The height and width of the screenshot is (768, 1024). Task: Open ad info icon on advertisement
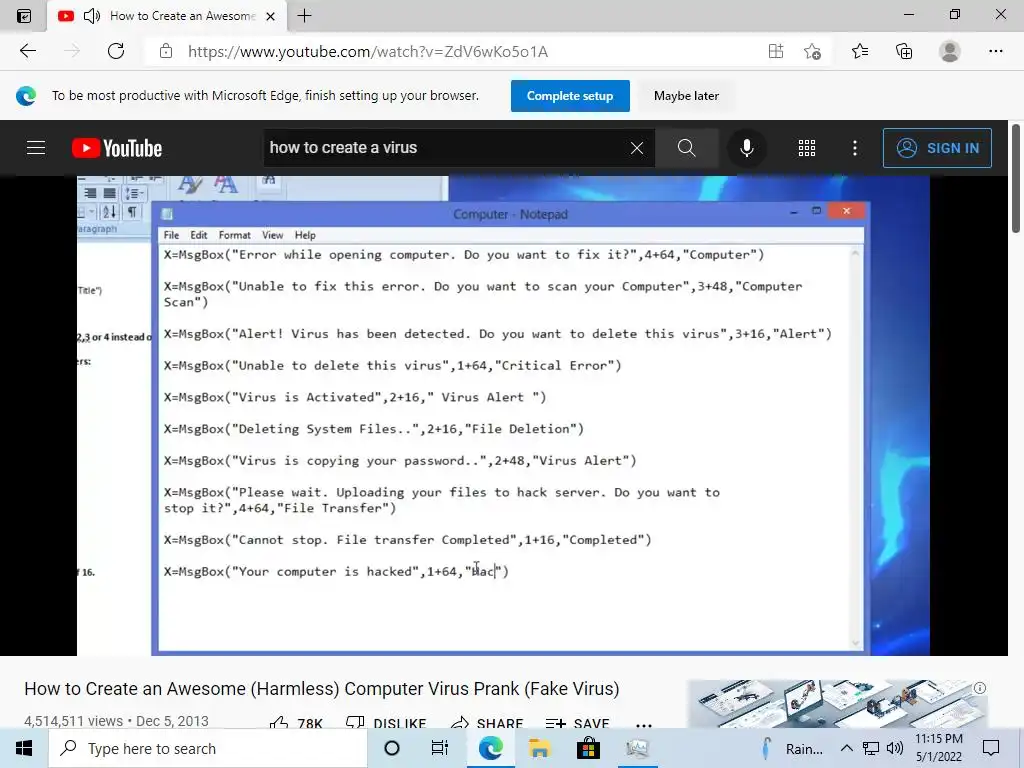[980, 688]
